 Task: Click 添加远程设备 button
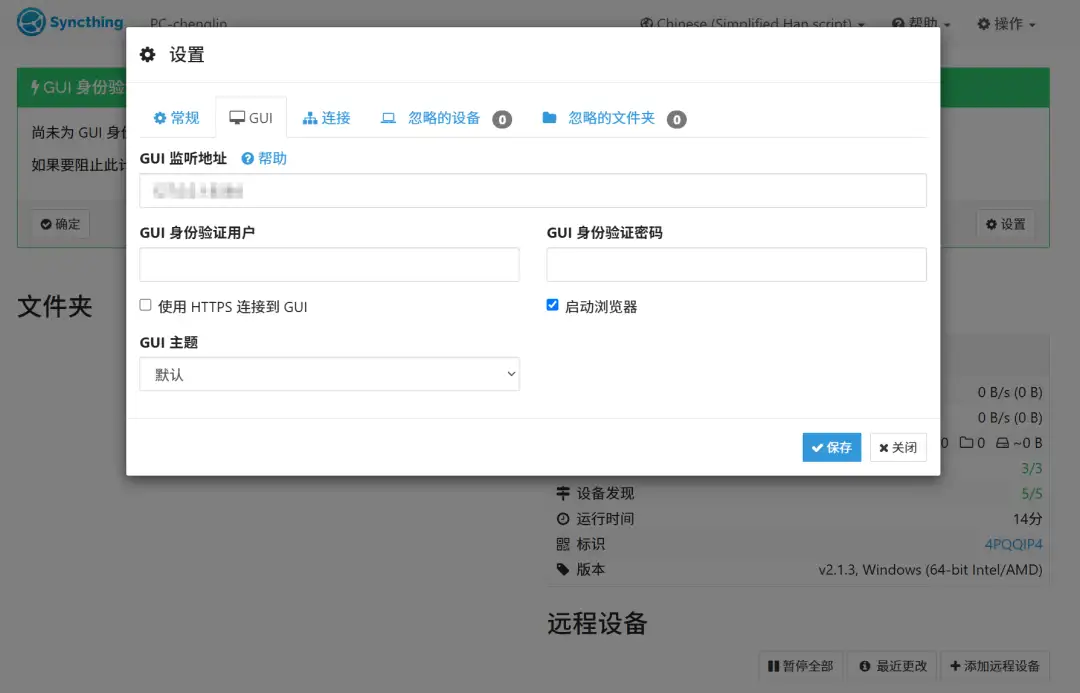[995, 666]
